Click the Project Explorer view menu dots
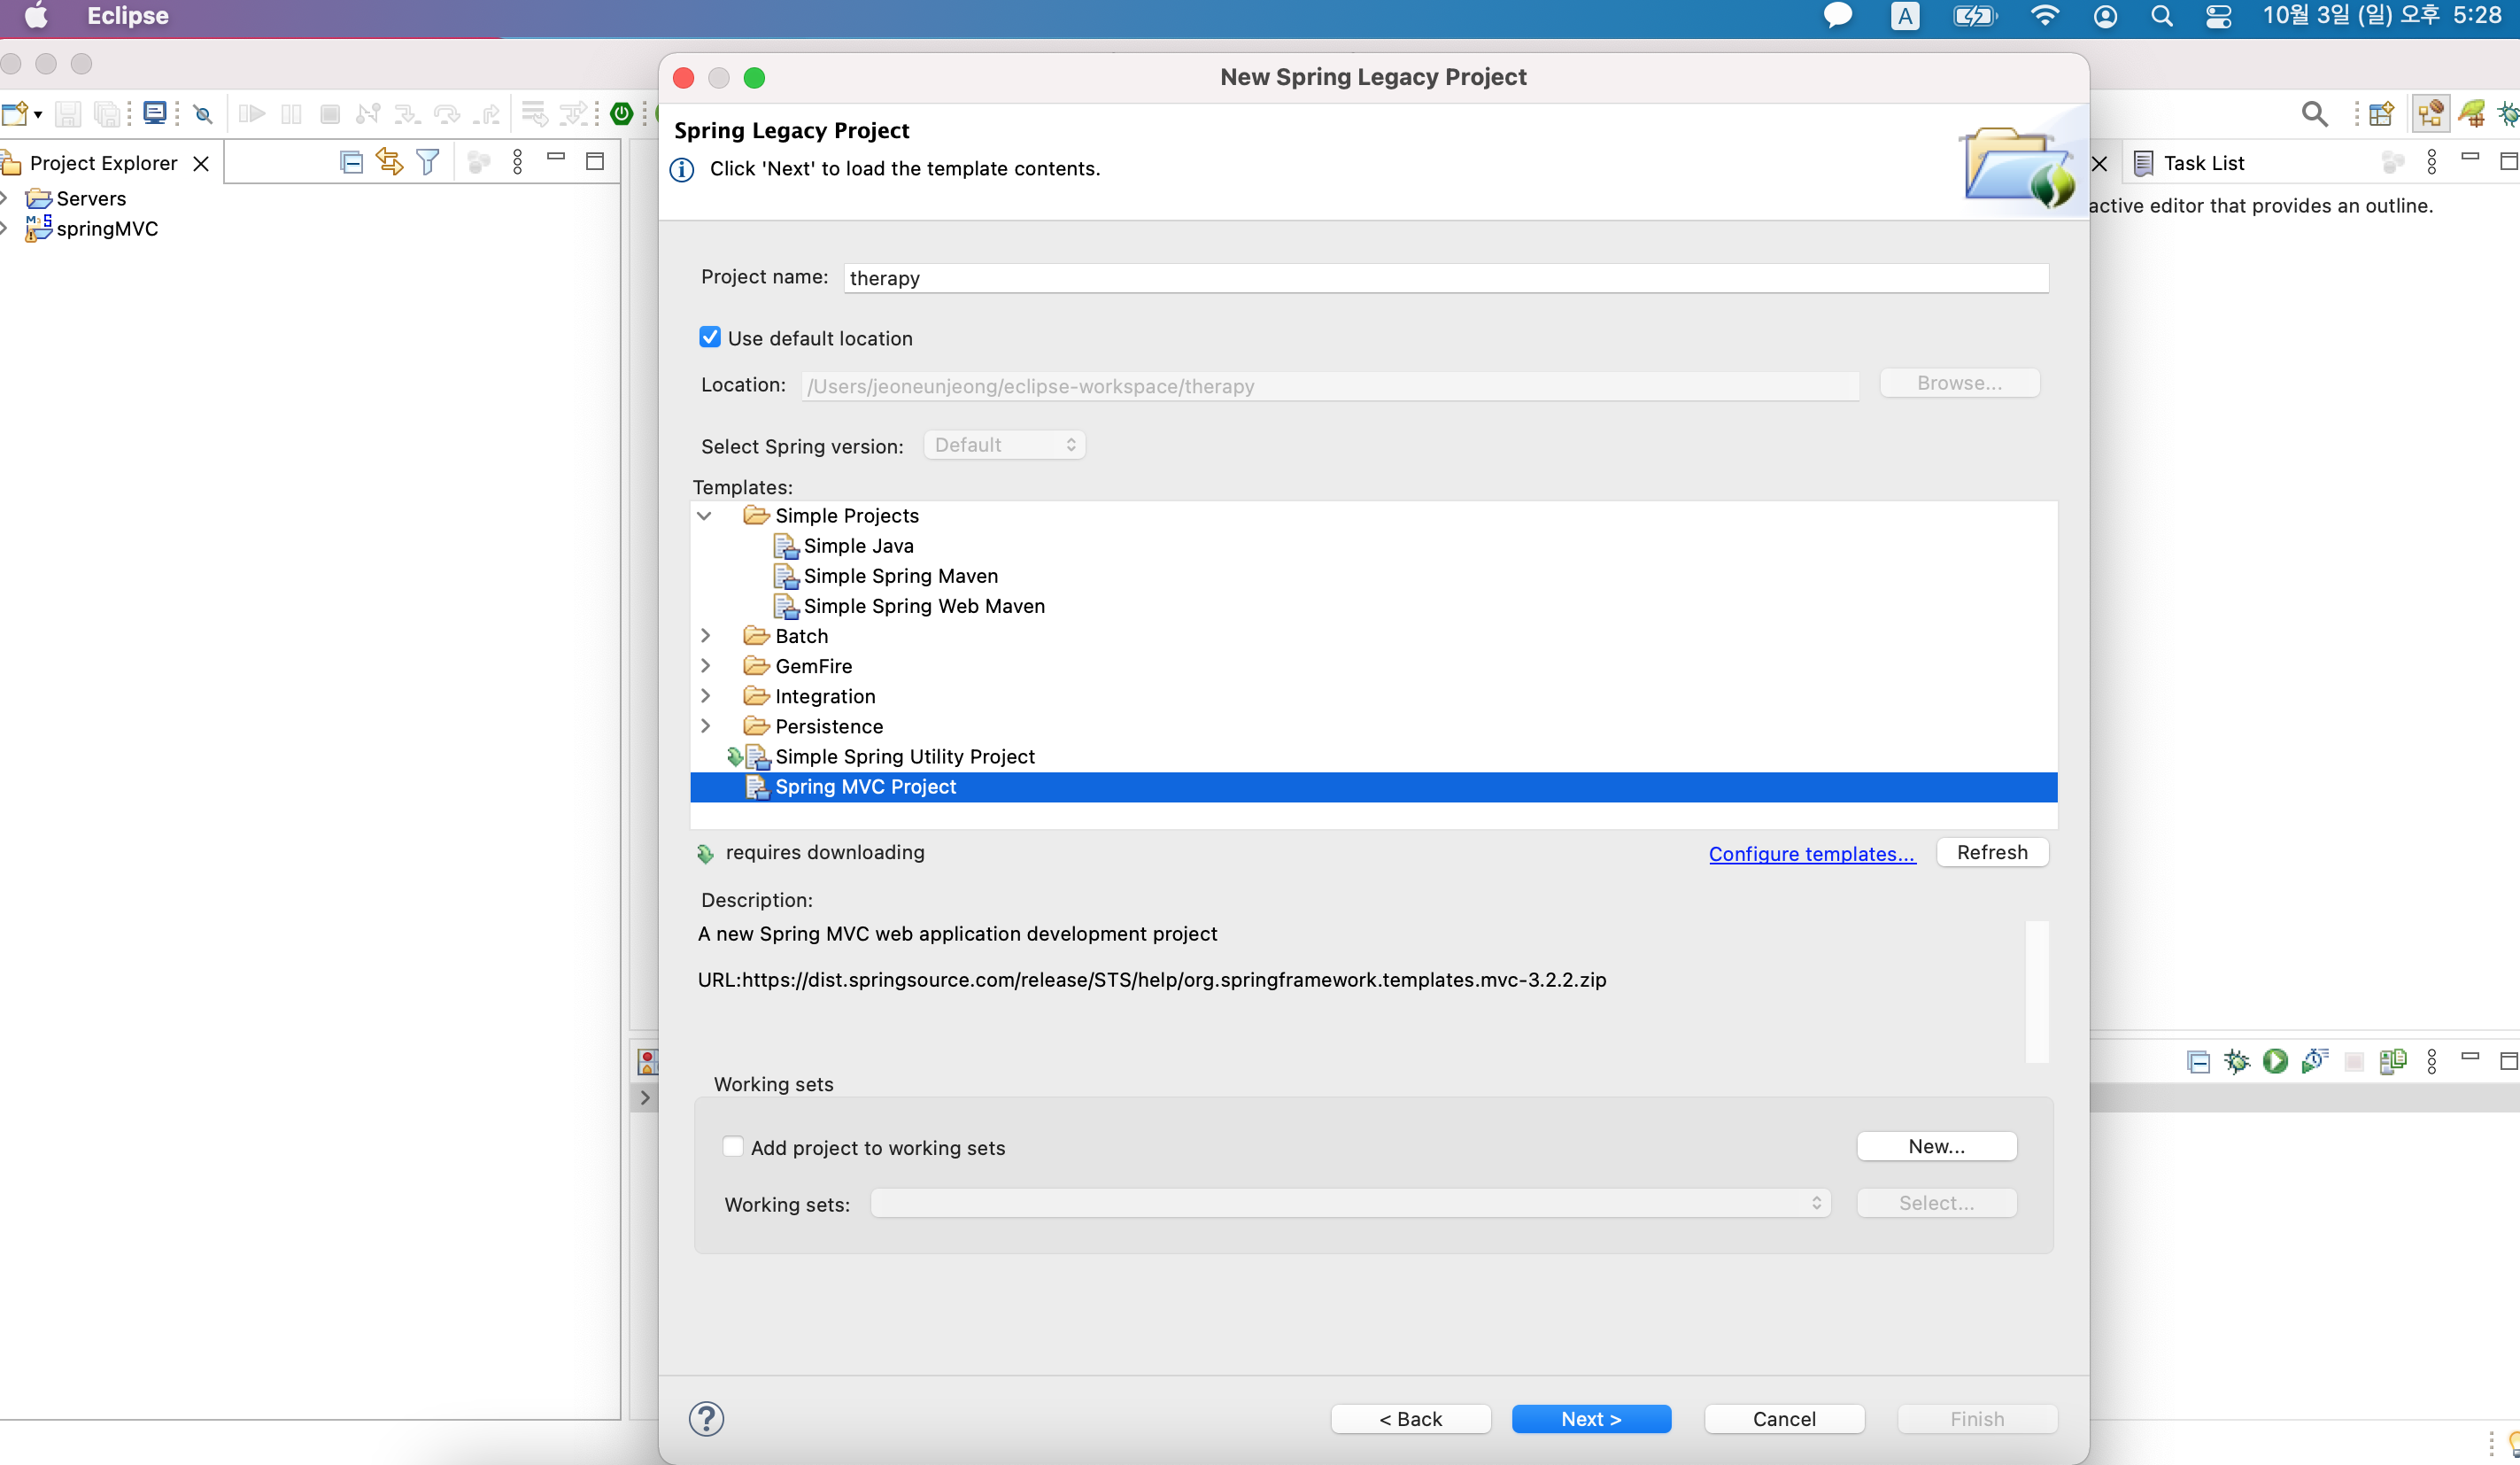The image size is (2520, 1465). coord(517,162)
